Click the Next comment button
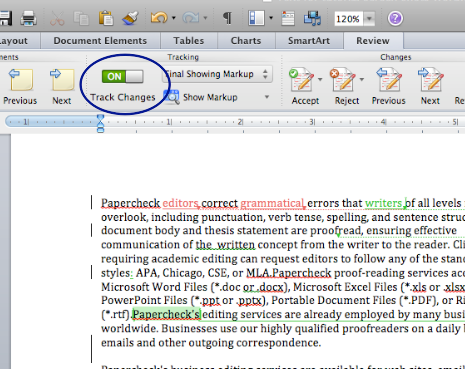Viewport: 465px width, 369px height. (62, 86)
